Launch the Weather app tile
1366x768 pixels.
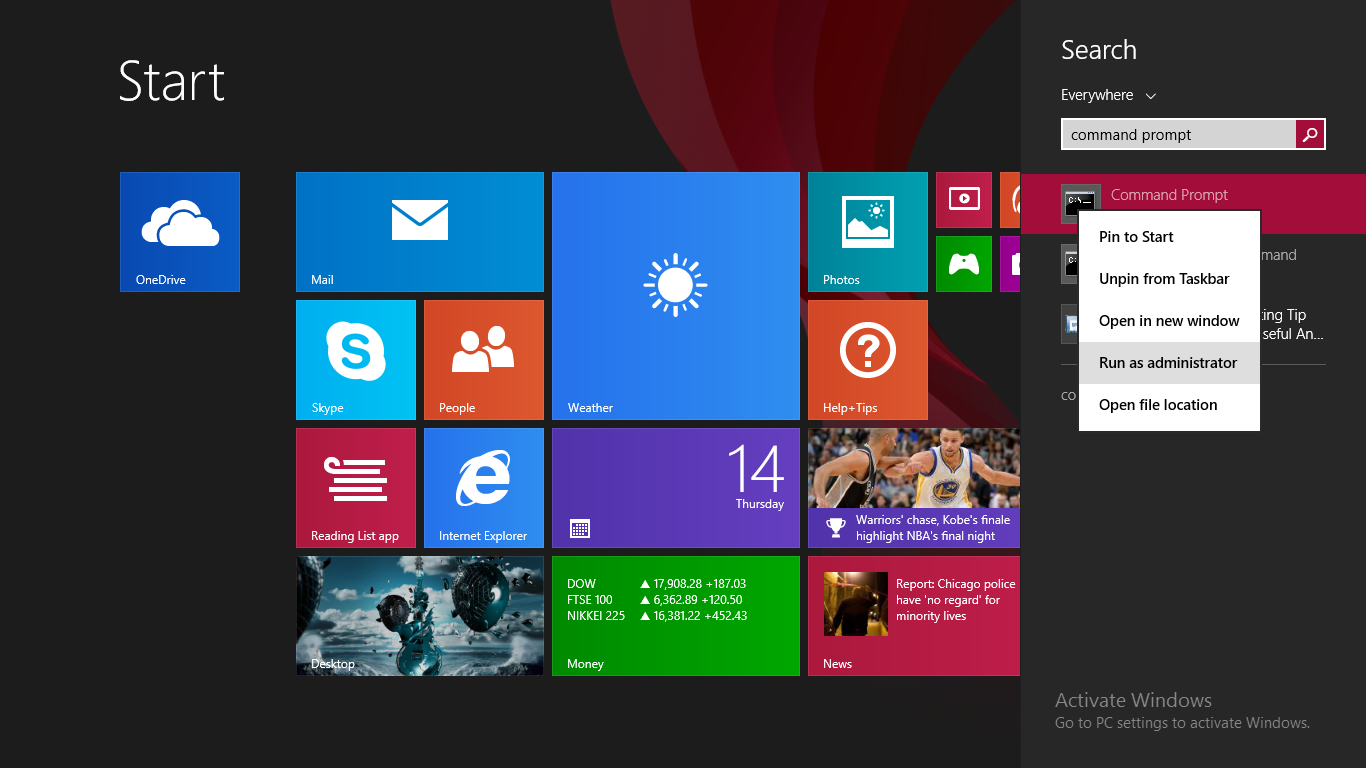[x=675, y=295]
